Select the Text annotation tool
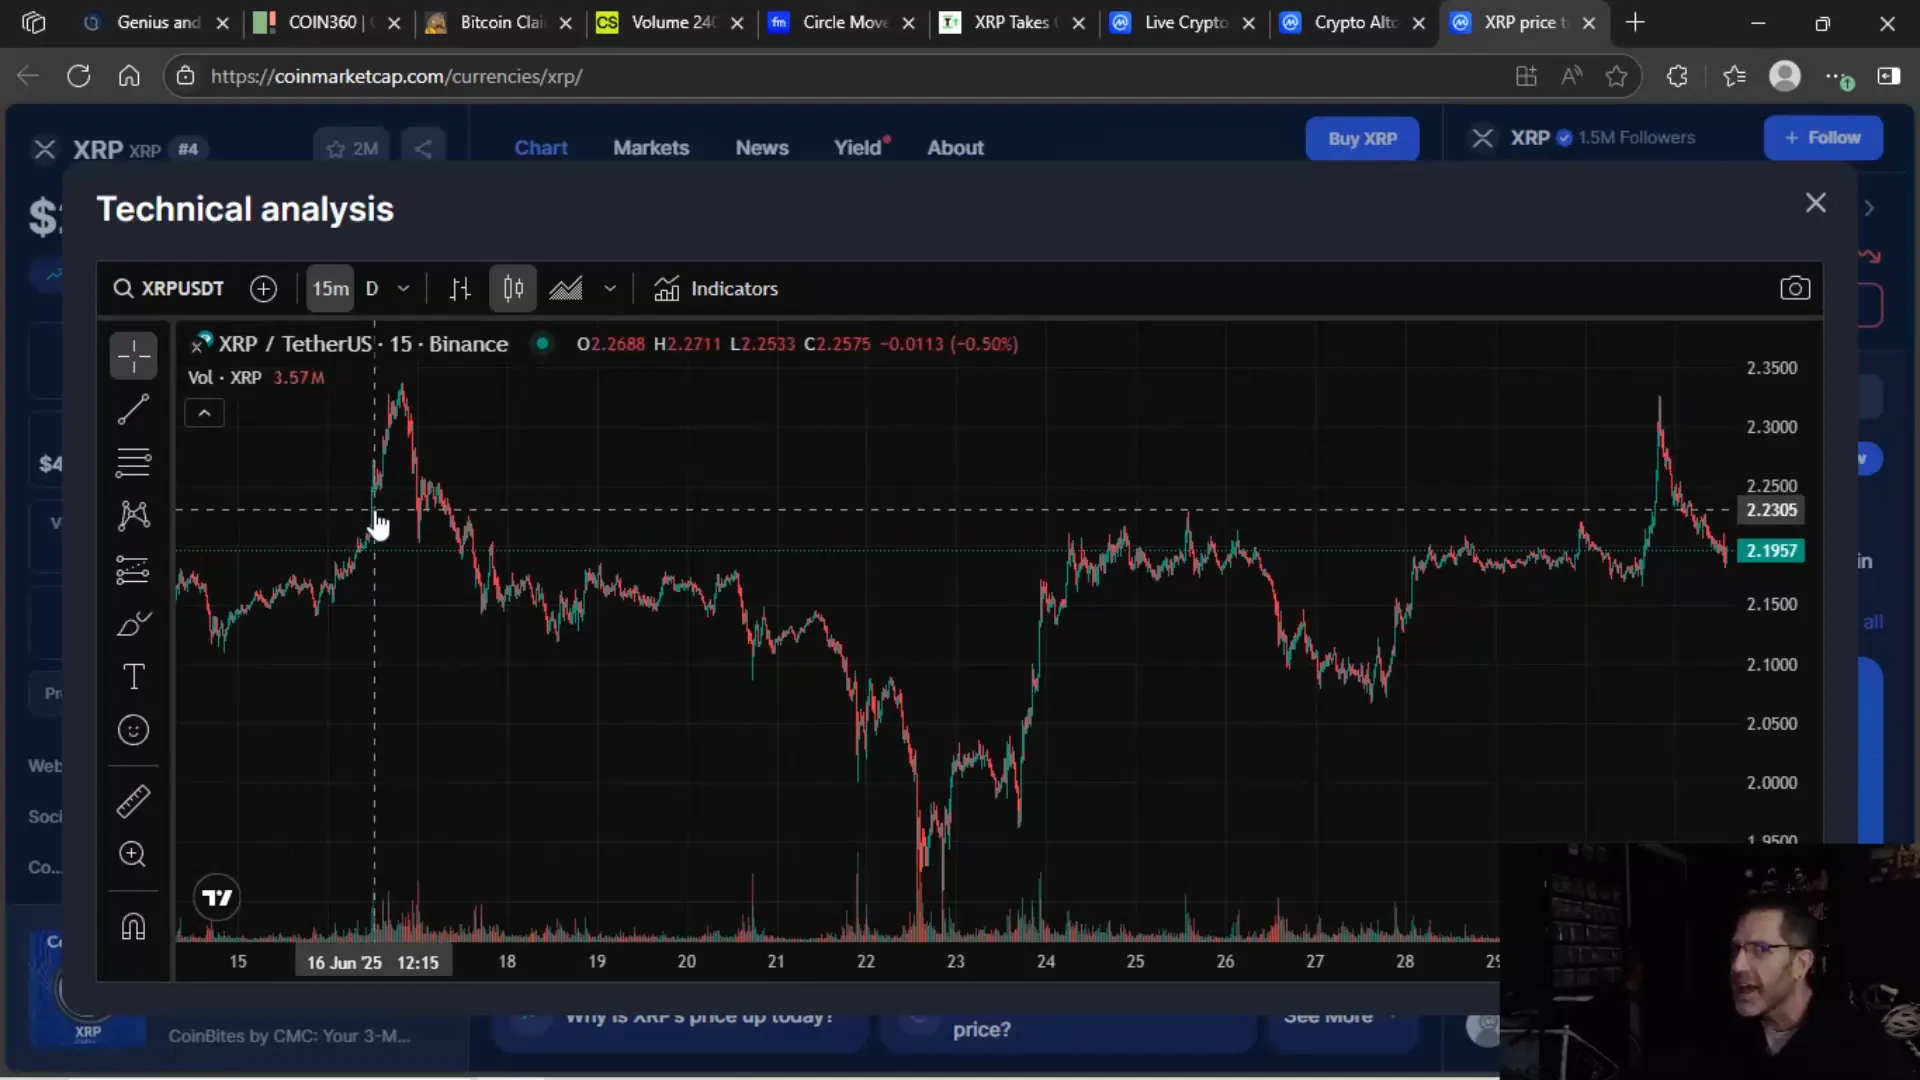 coord(133,677)
